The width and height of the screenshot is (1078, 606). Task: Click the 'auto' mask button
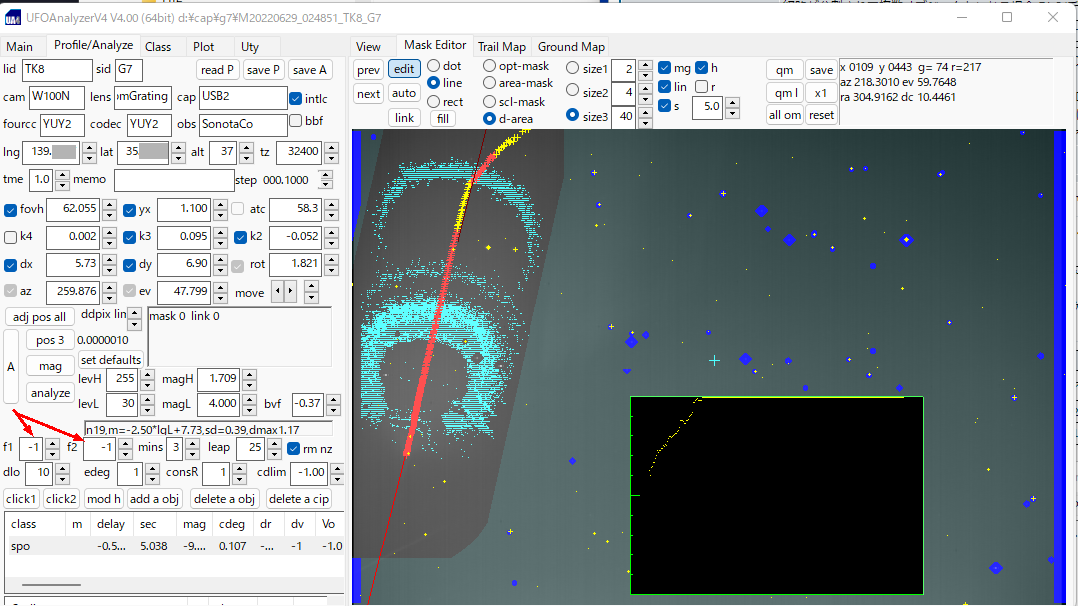tap(404, 93)
